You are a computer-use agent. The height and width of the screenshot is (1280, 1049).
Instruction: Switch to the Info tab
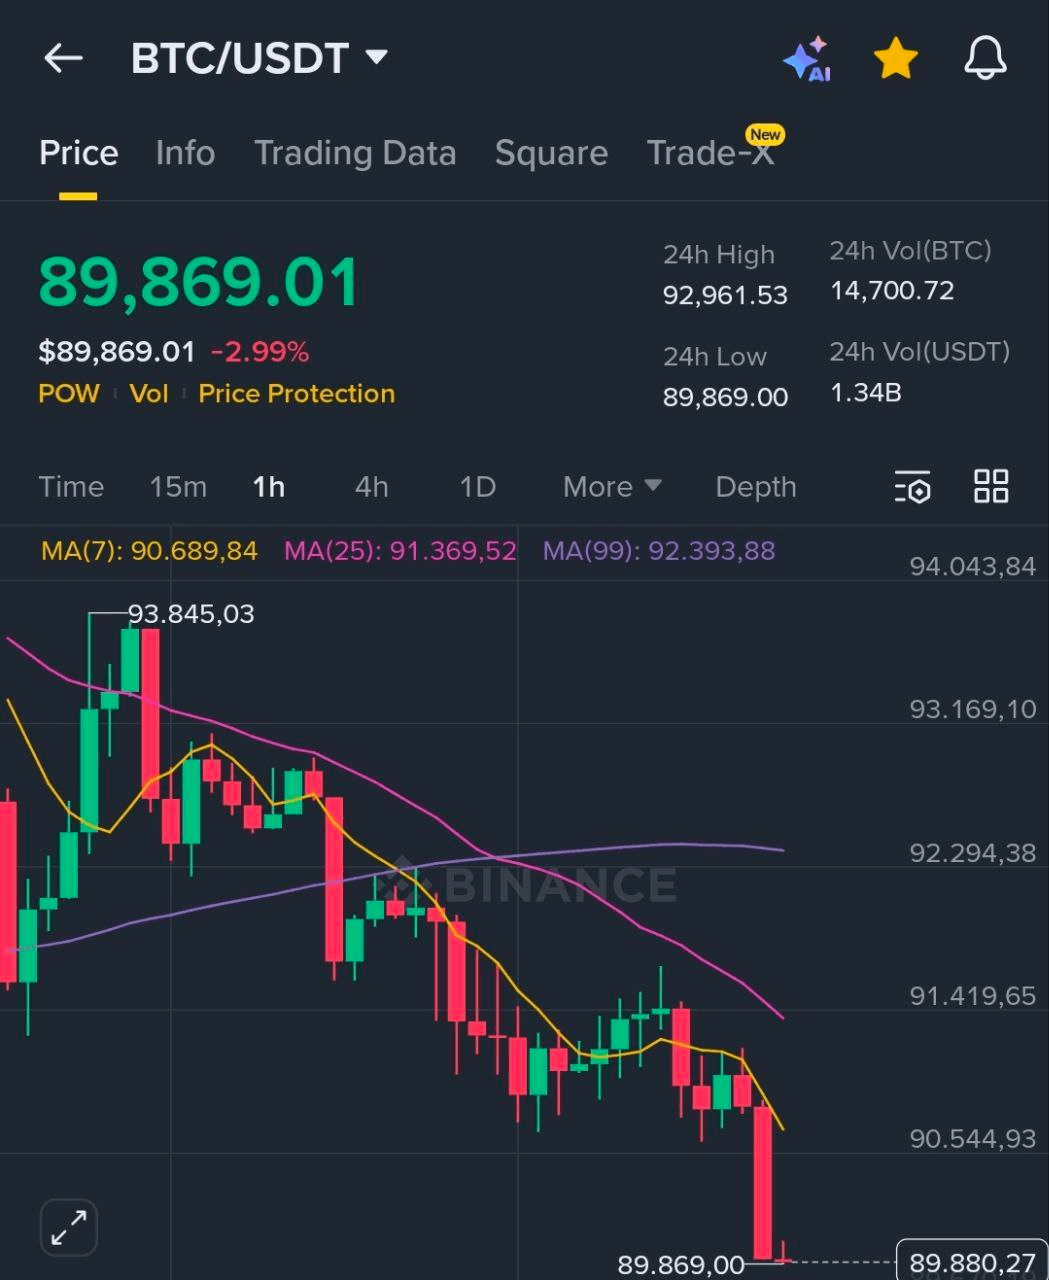click(185, 153)
